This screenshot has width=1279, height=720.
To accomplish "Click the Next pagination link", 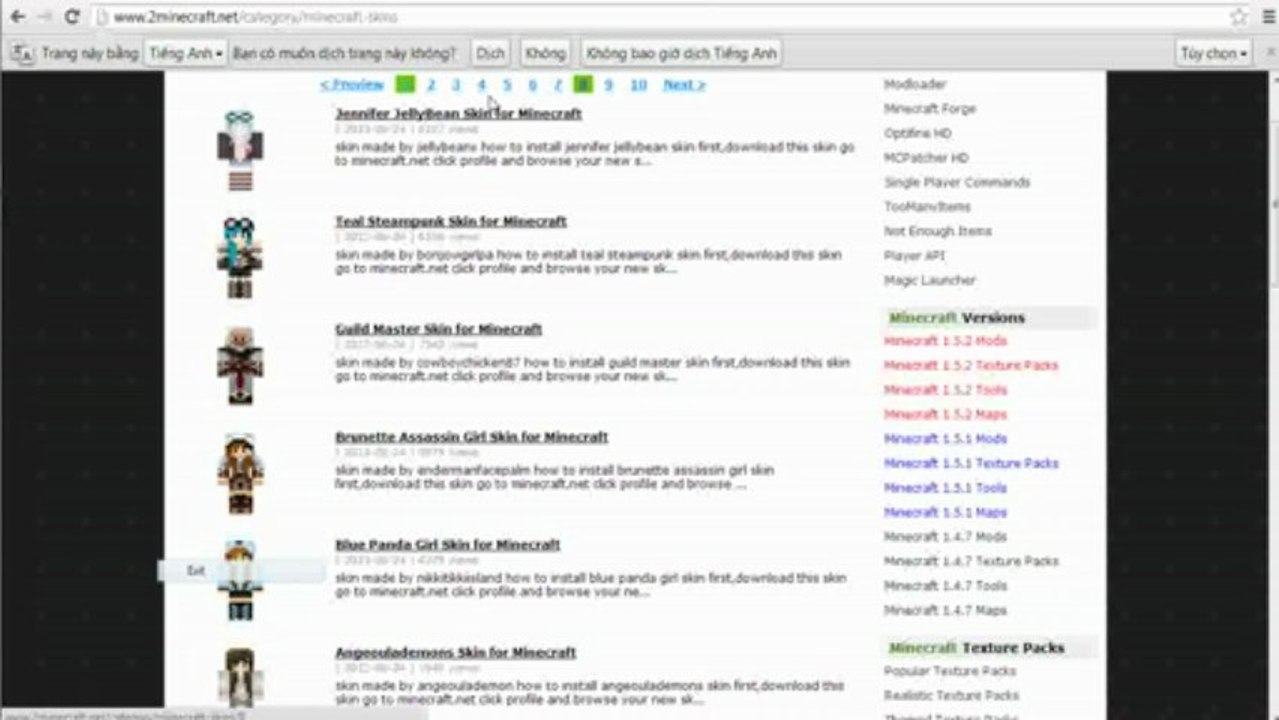I will click(x=684, y=85).
